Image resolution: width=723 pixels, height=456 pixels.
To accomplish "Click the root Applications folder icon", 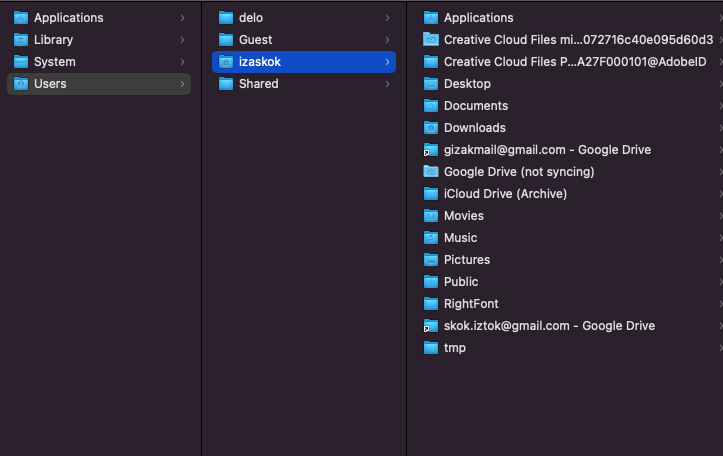I will point(21,18).
